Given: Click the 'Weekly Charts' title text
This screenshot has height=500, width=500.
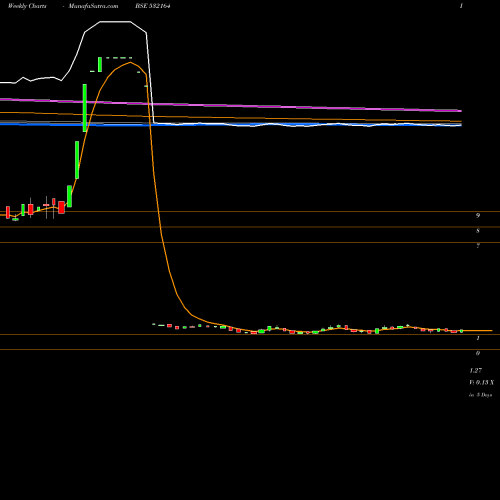Looking at the screenshot, I should click(27, 6).
